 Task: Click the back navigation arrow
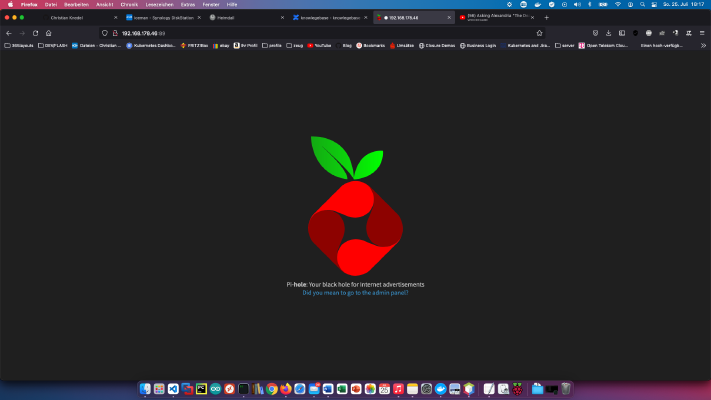point(9,33)
